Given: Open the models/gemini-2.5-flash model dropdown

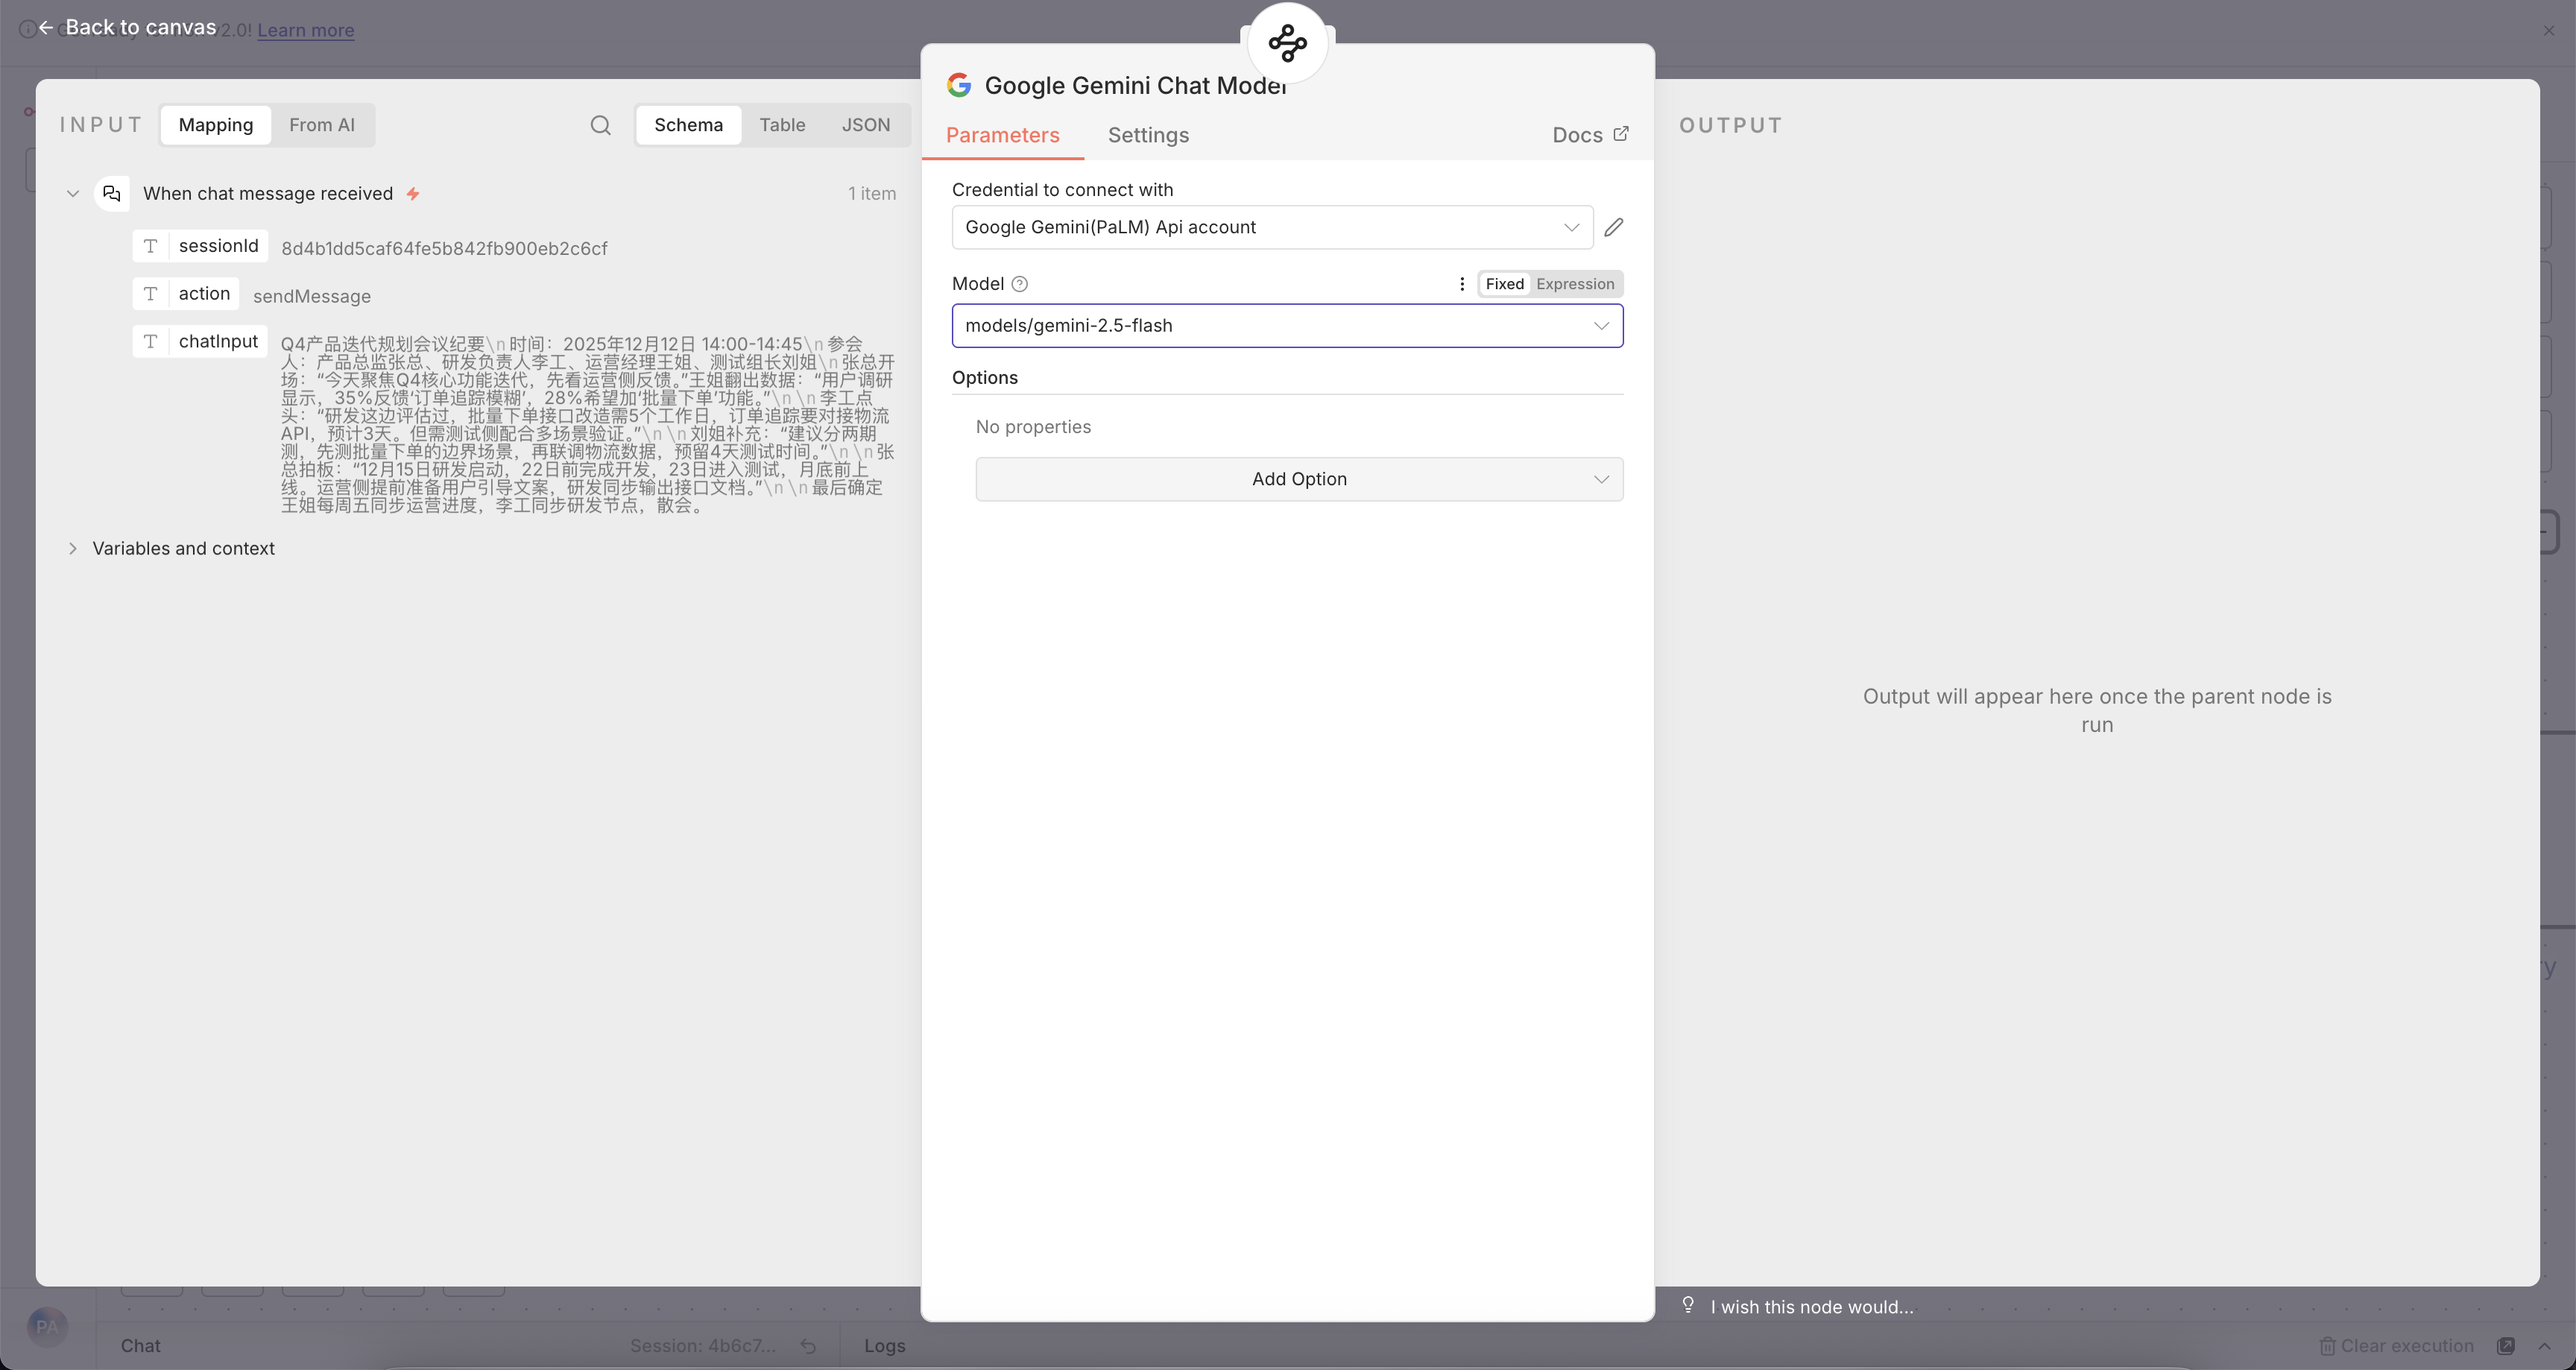Looking at the screenshot, I should 1286,326.
